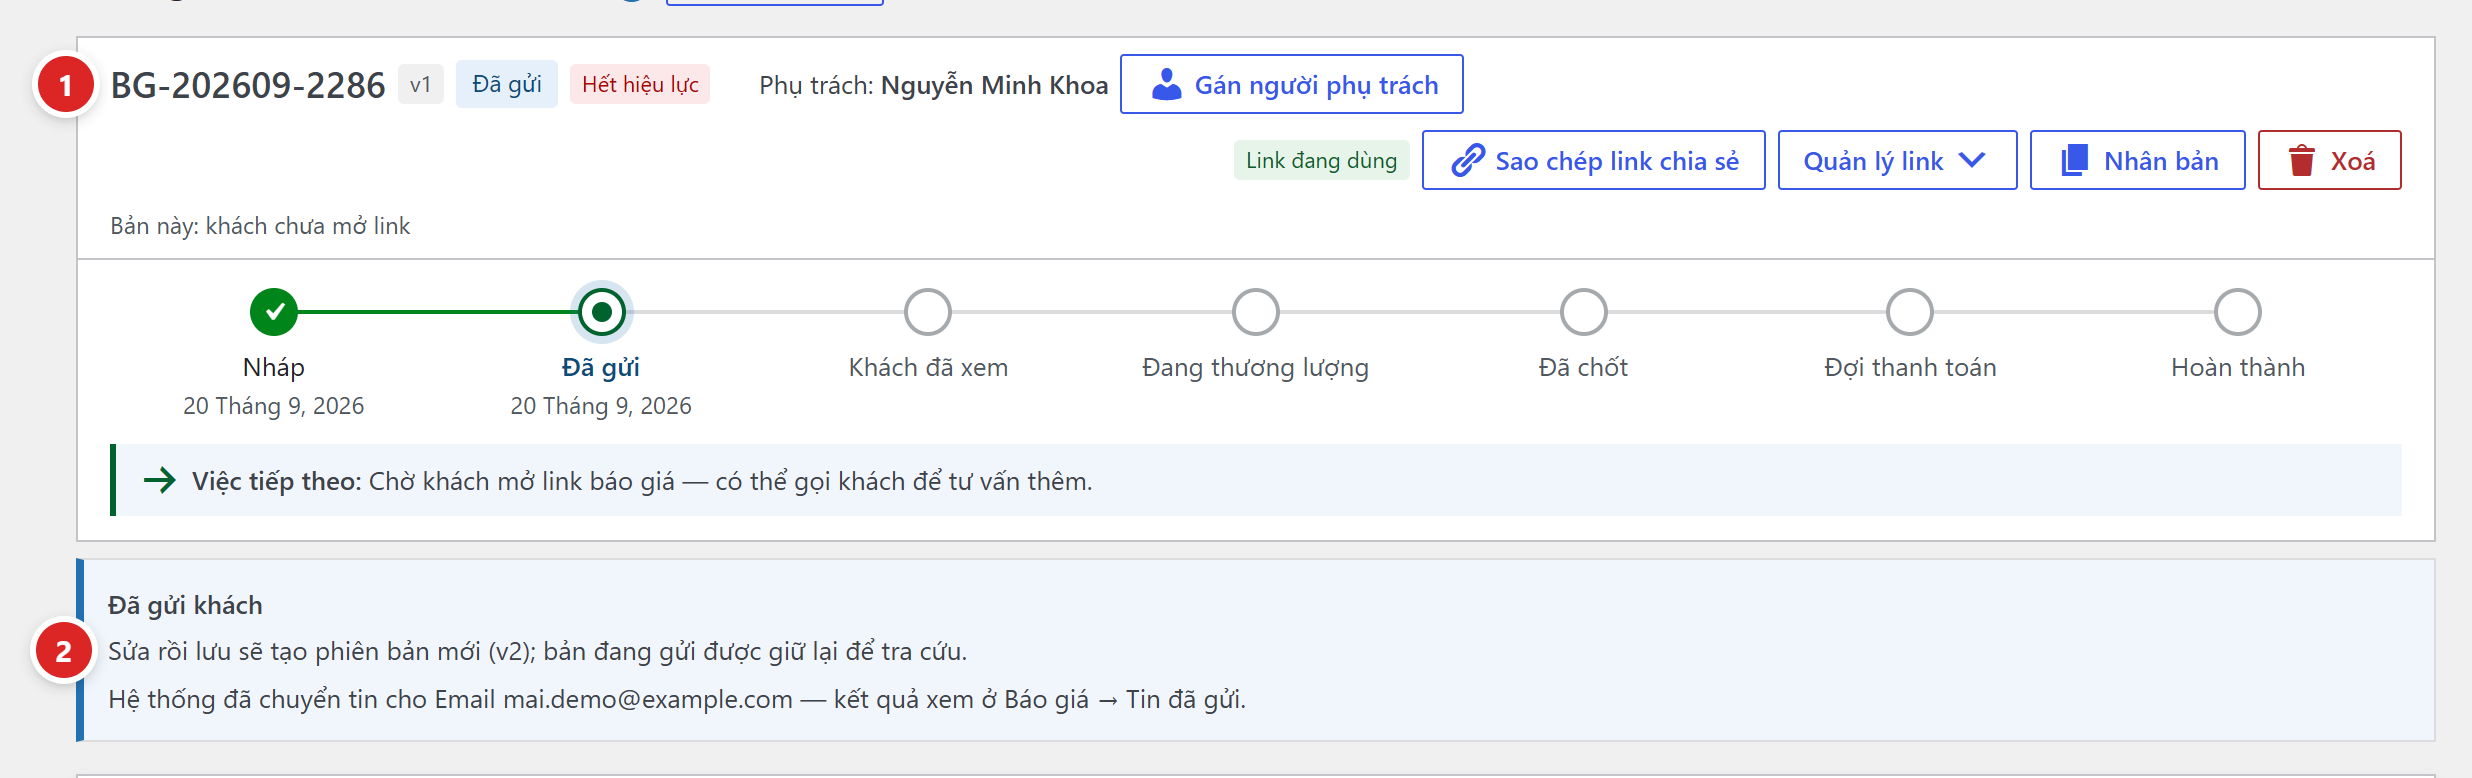This screenshot has width=2472, height=778.
Task: Open the Quản lý link dropdown
Action: click(1897, 160)
